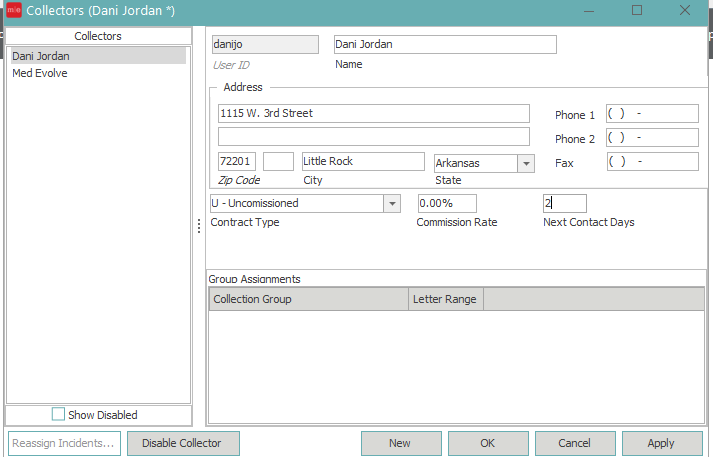Viewport: 713px width, 457px height.
Task: Click the New button
Action: pyautogui.click(x=400, y=443)
